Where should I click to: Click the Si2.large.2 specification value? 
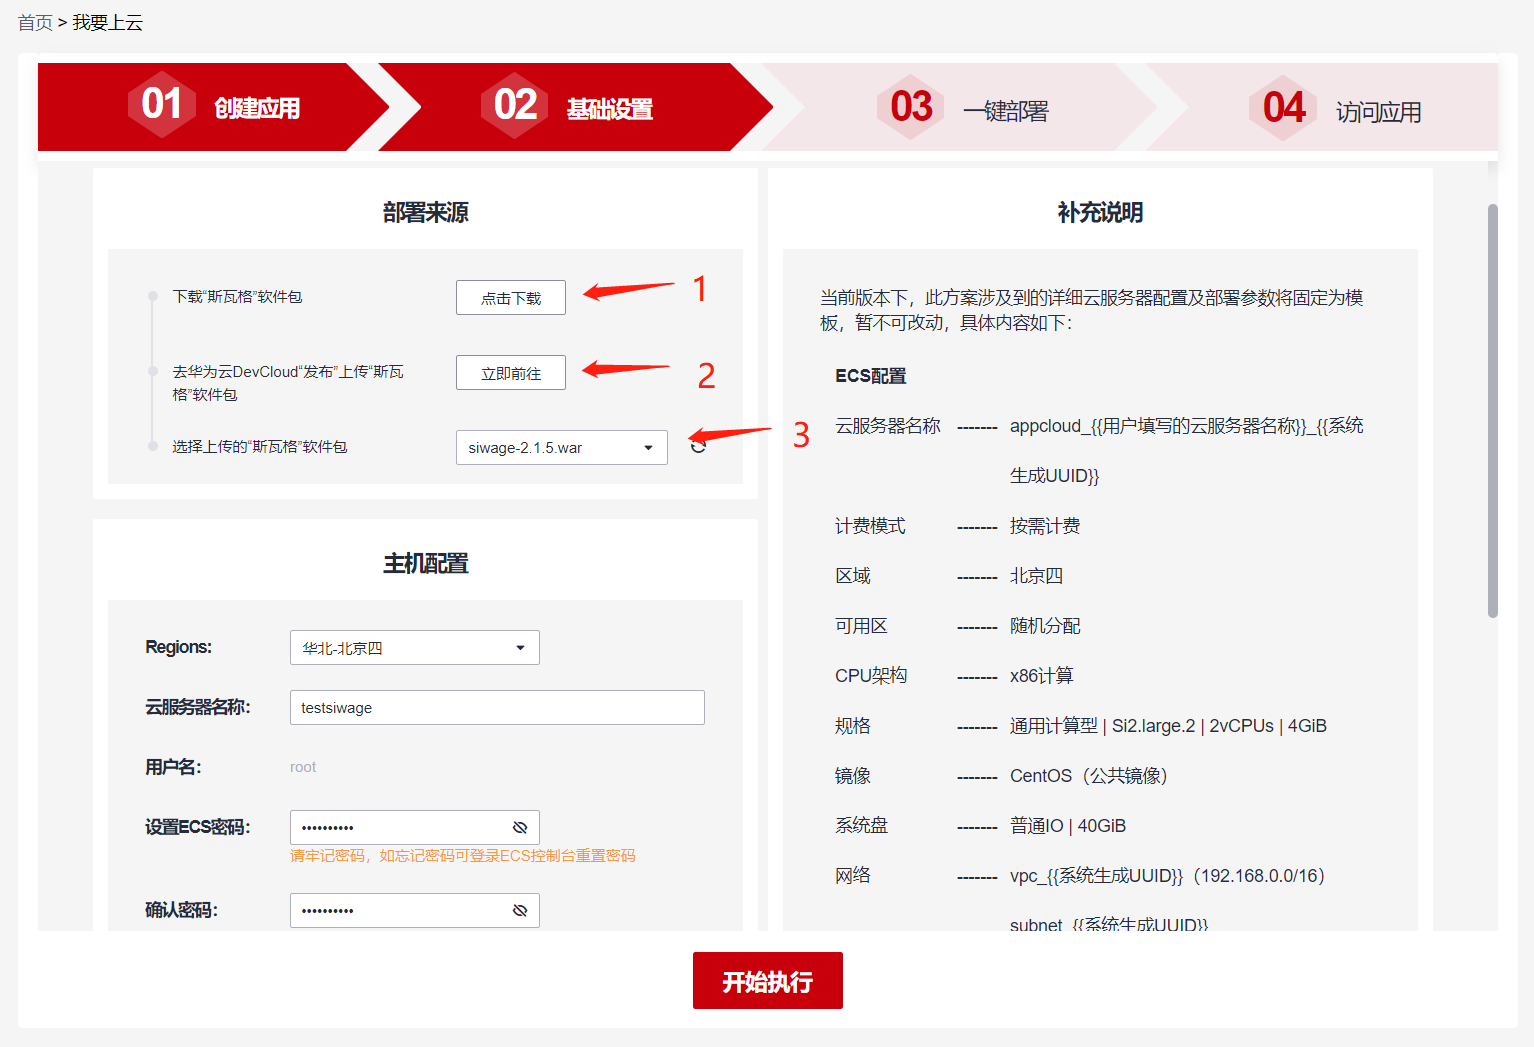1168,726
